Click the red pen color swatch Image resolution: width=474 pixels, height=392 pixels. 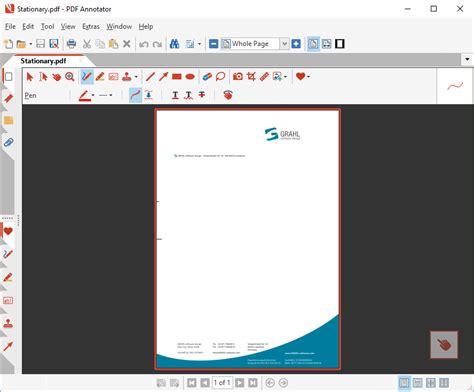[84, 95]
